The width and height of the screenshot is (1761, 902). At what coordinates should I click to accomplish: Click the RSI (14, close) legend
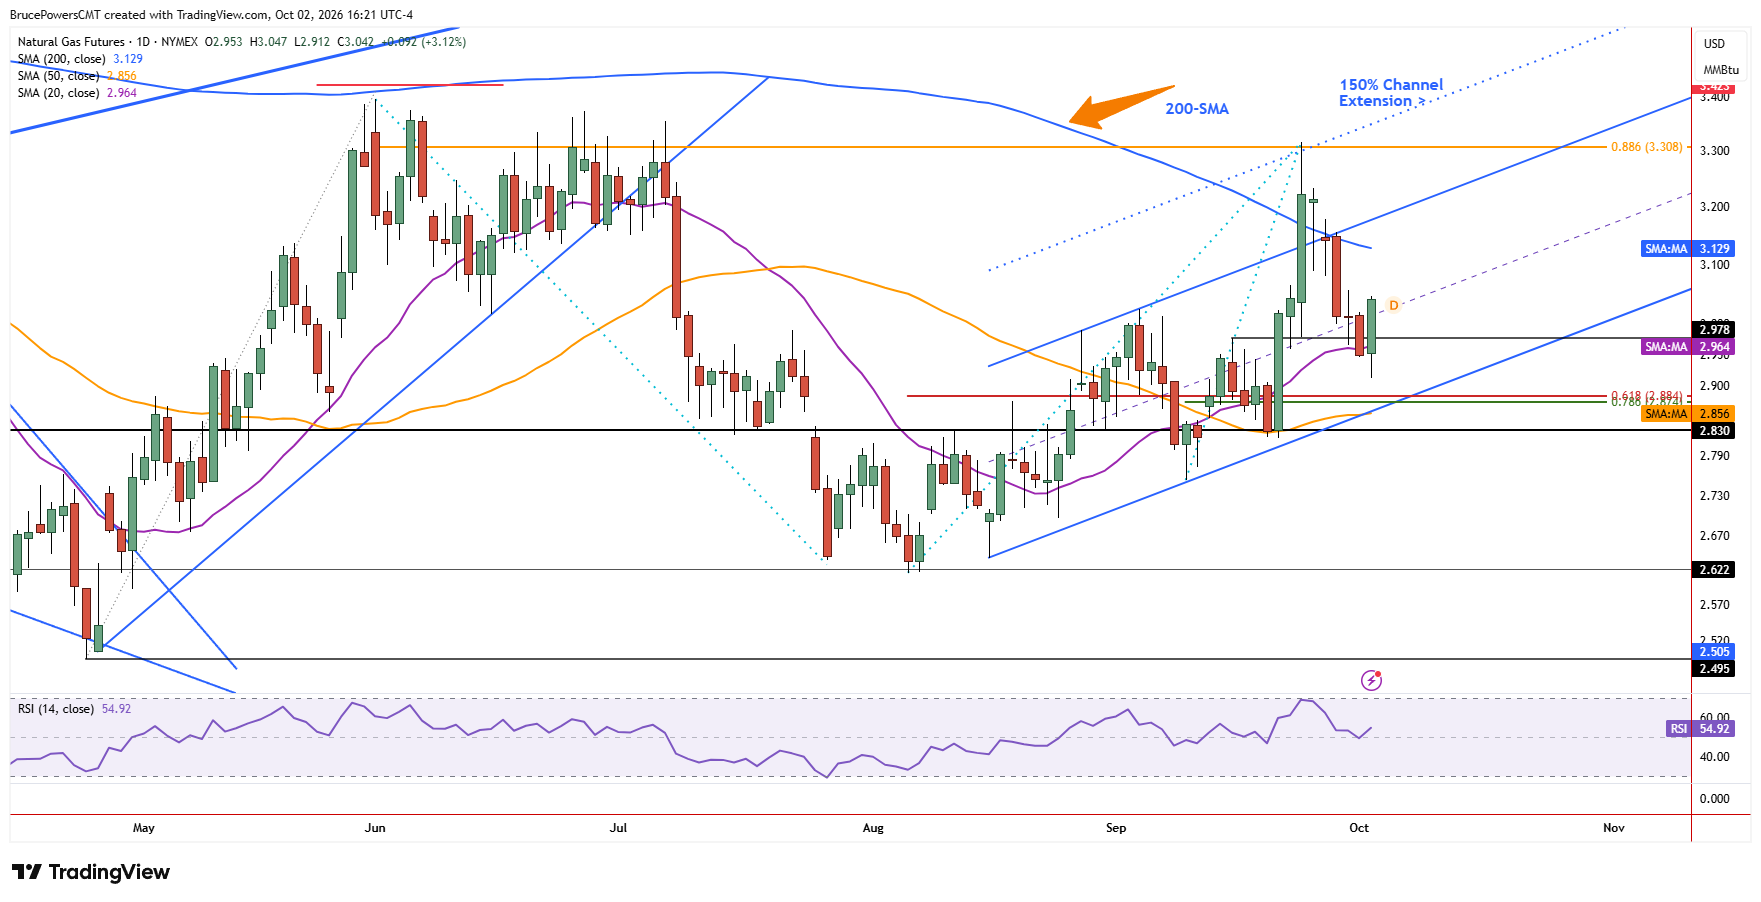point(74,709)
